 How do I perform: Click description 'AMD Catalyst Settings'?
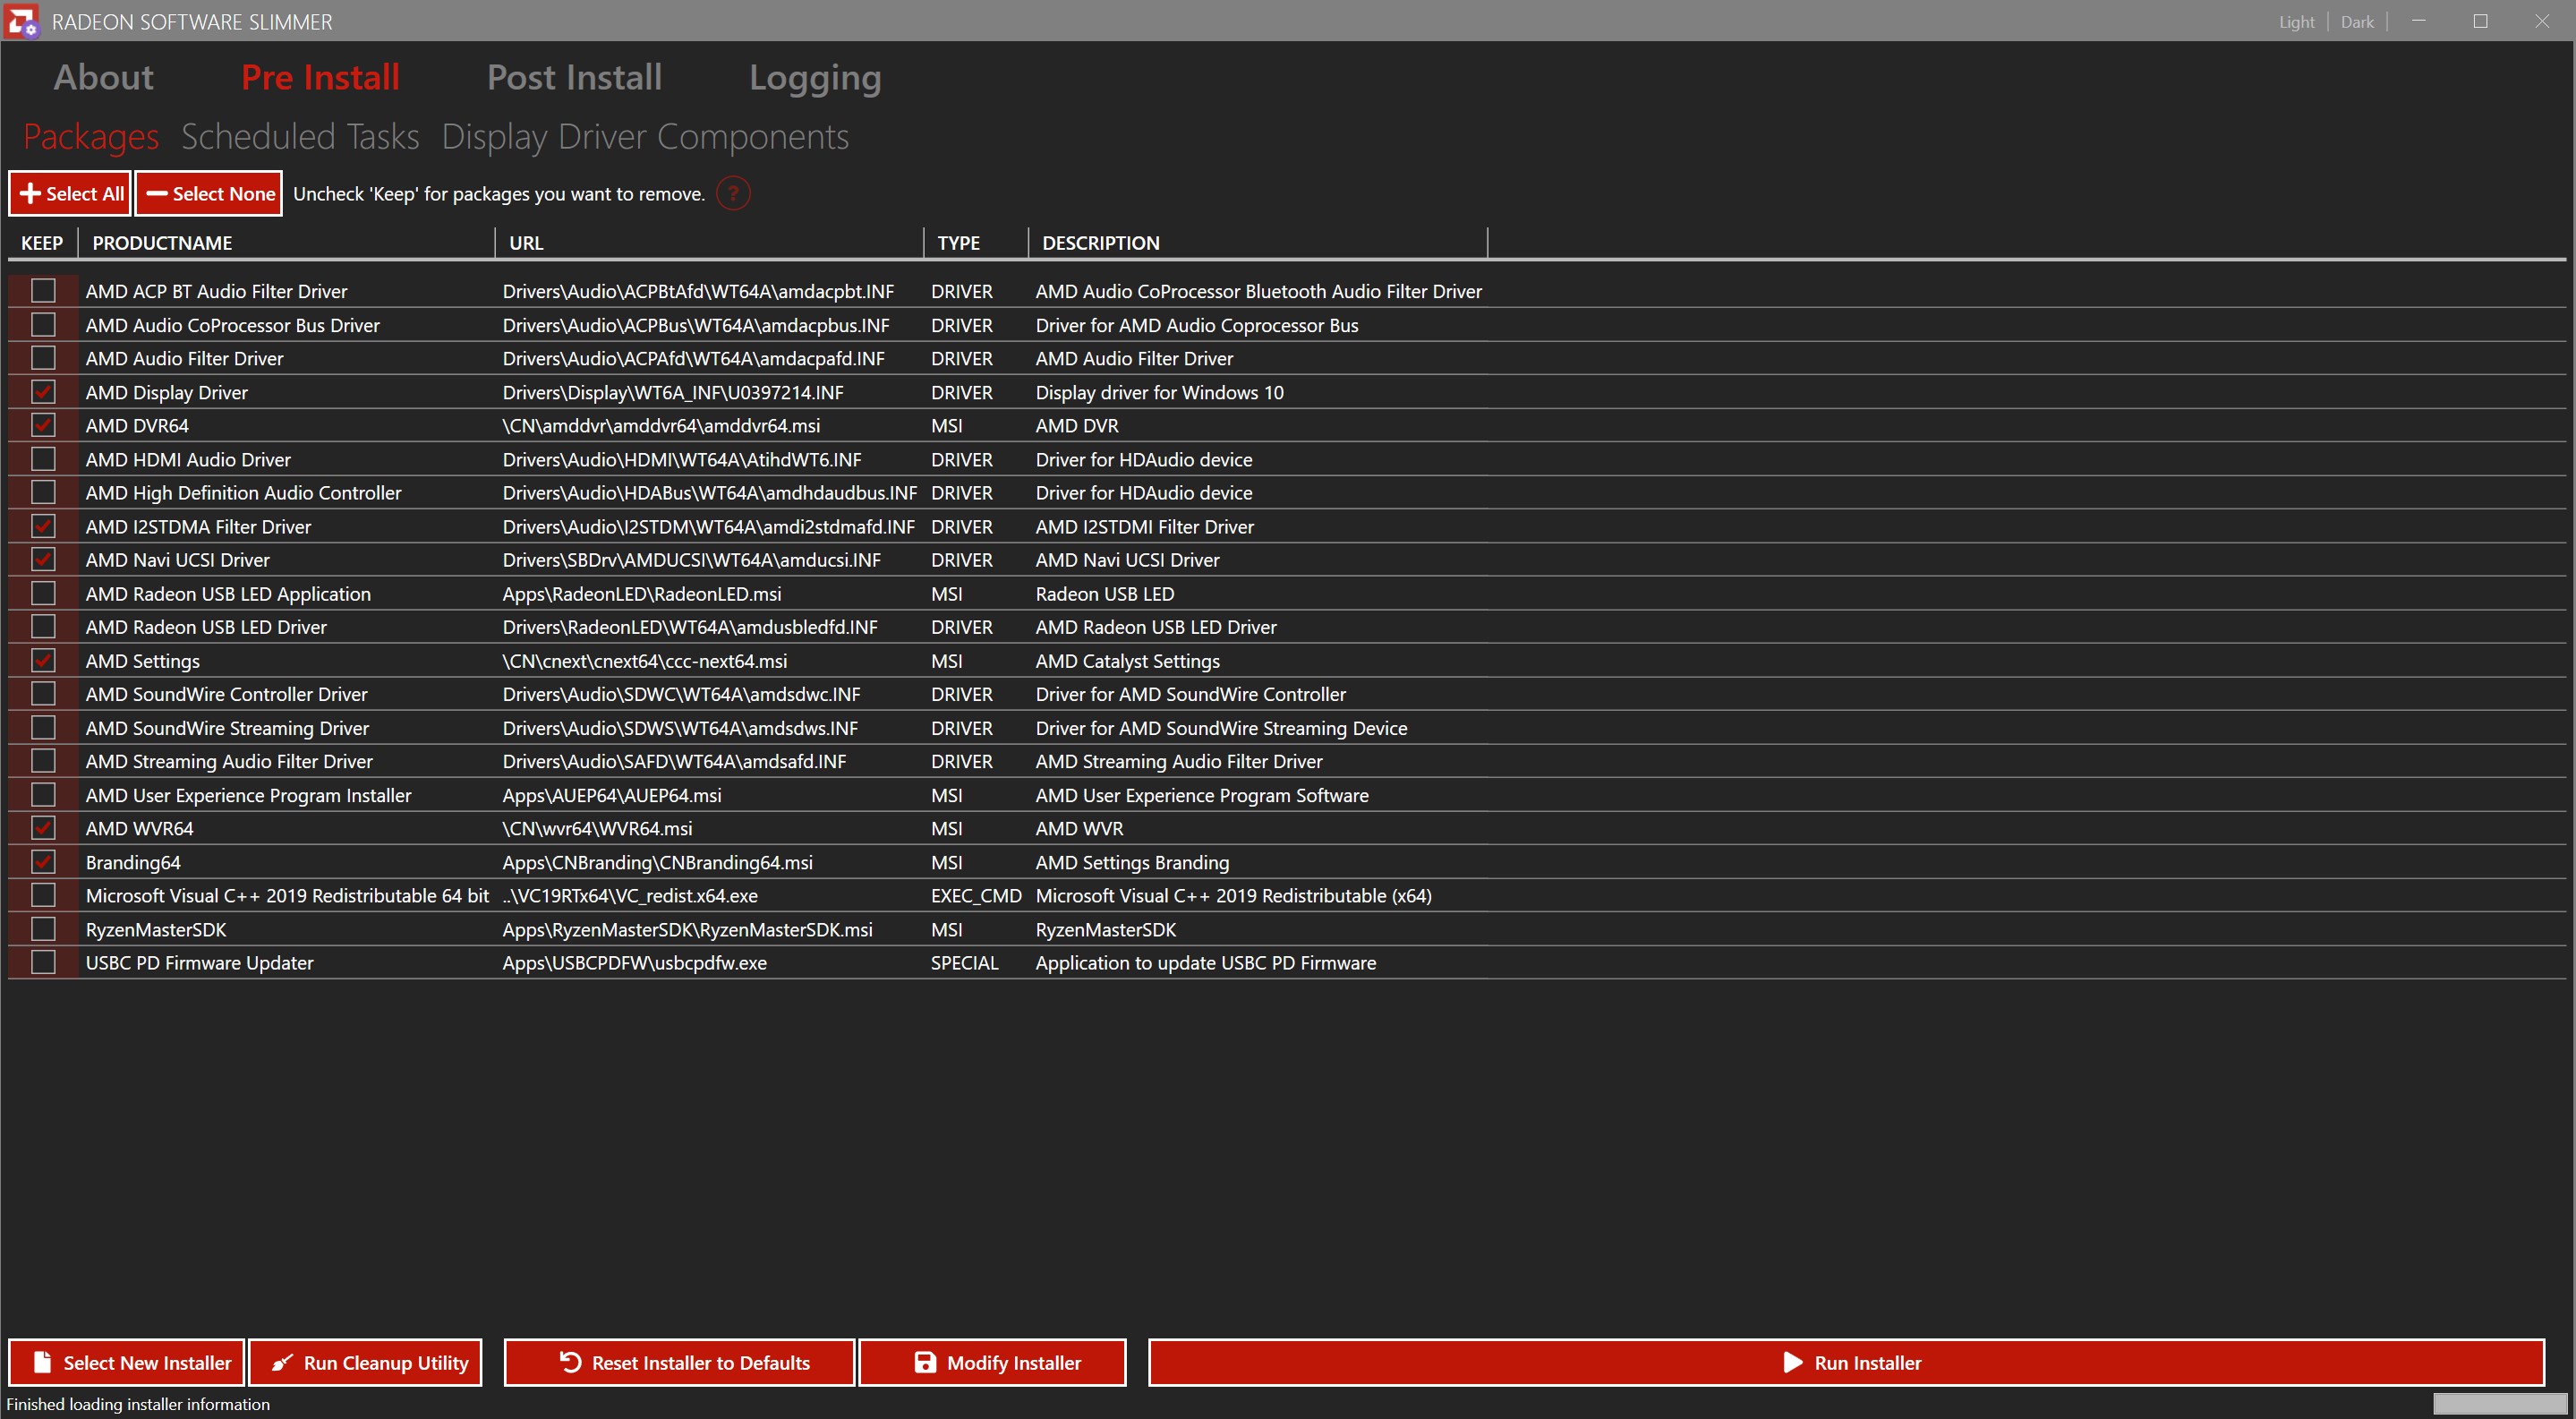tap(1127, 661)
